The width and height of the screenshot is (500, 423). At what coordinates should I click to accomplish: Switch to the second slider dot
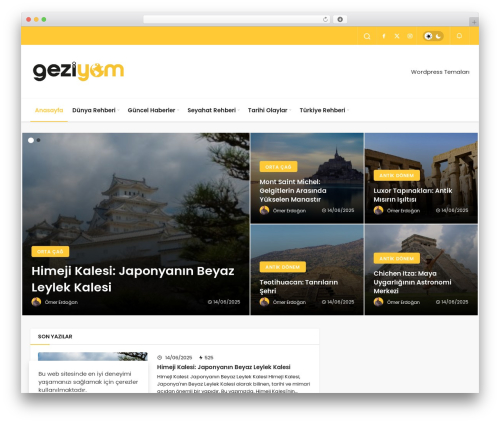pos(39,140)
